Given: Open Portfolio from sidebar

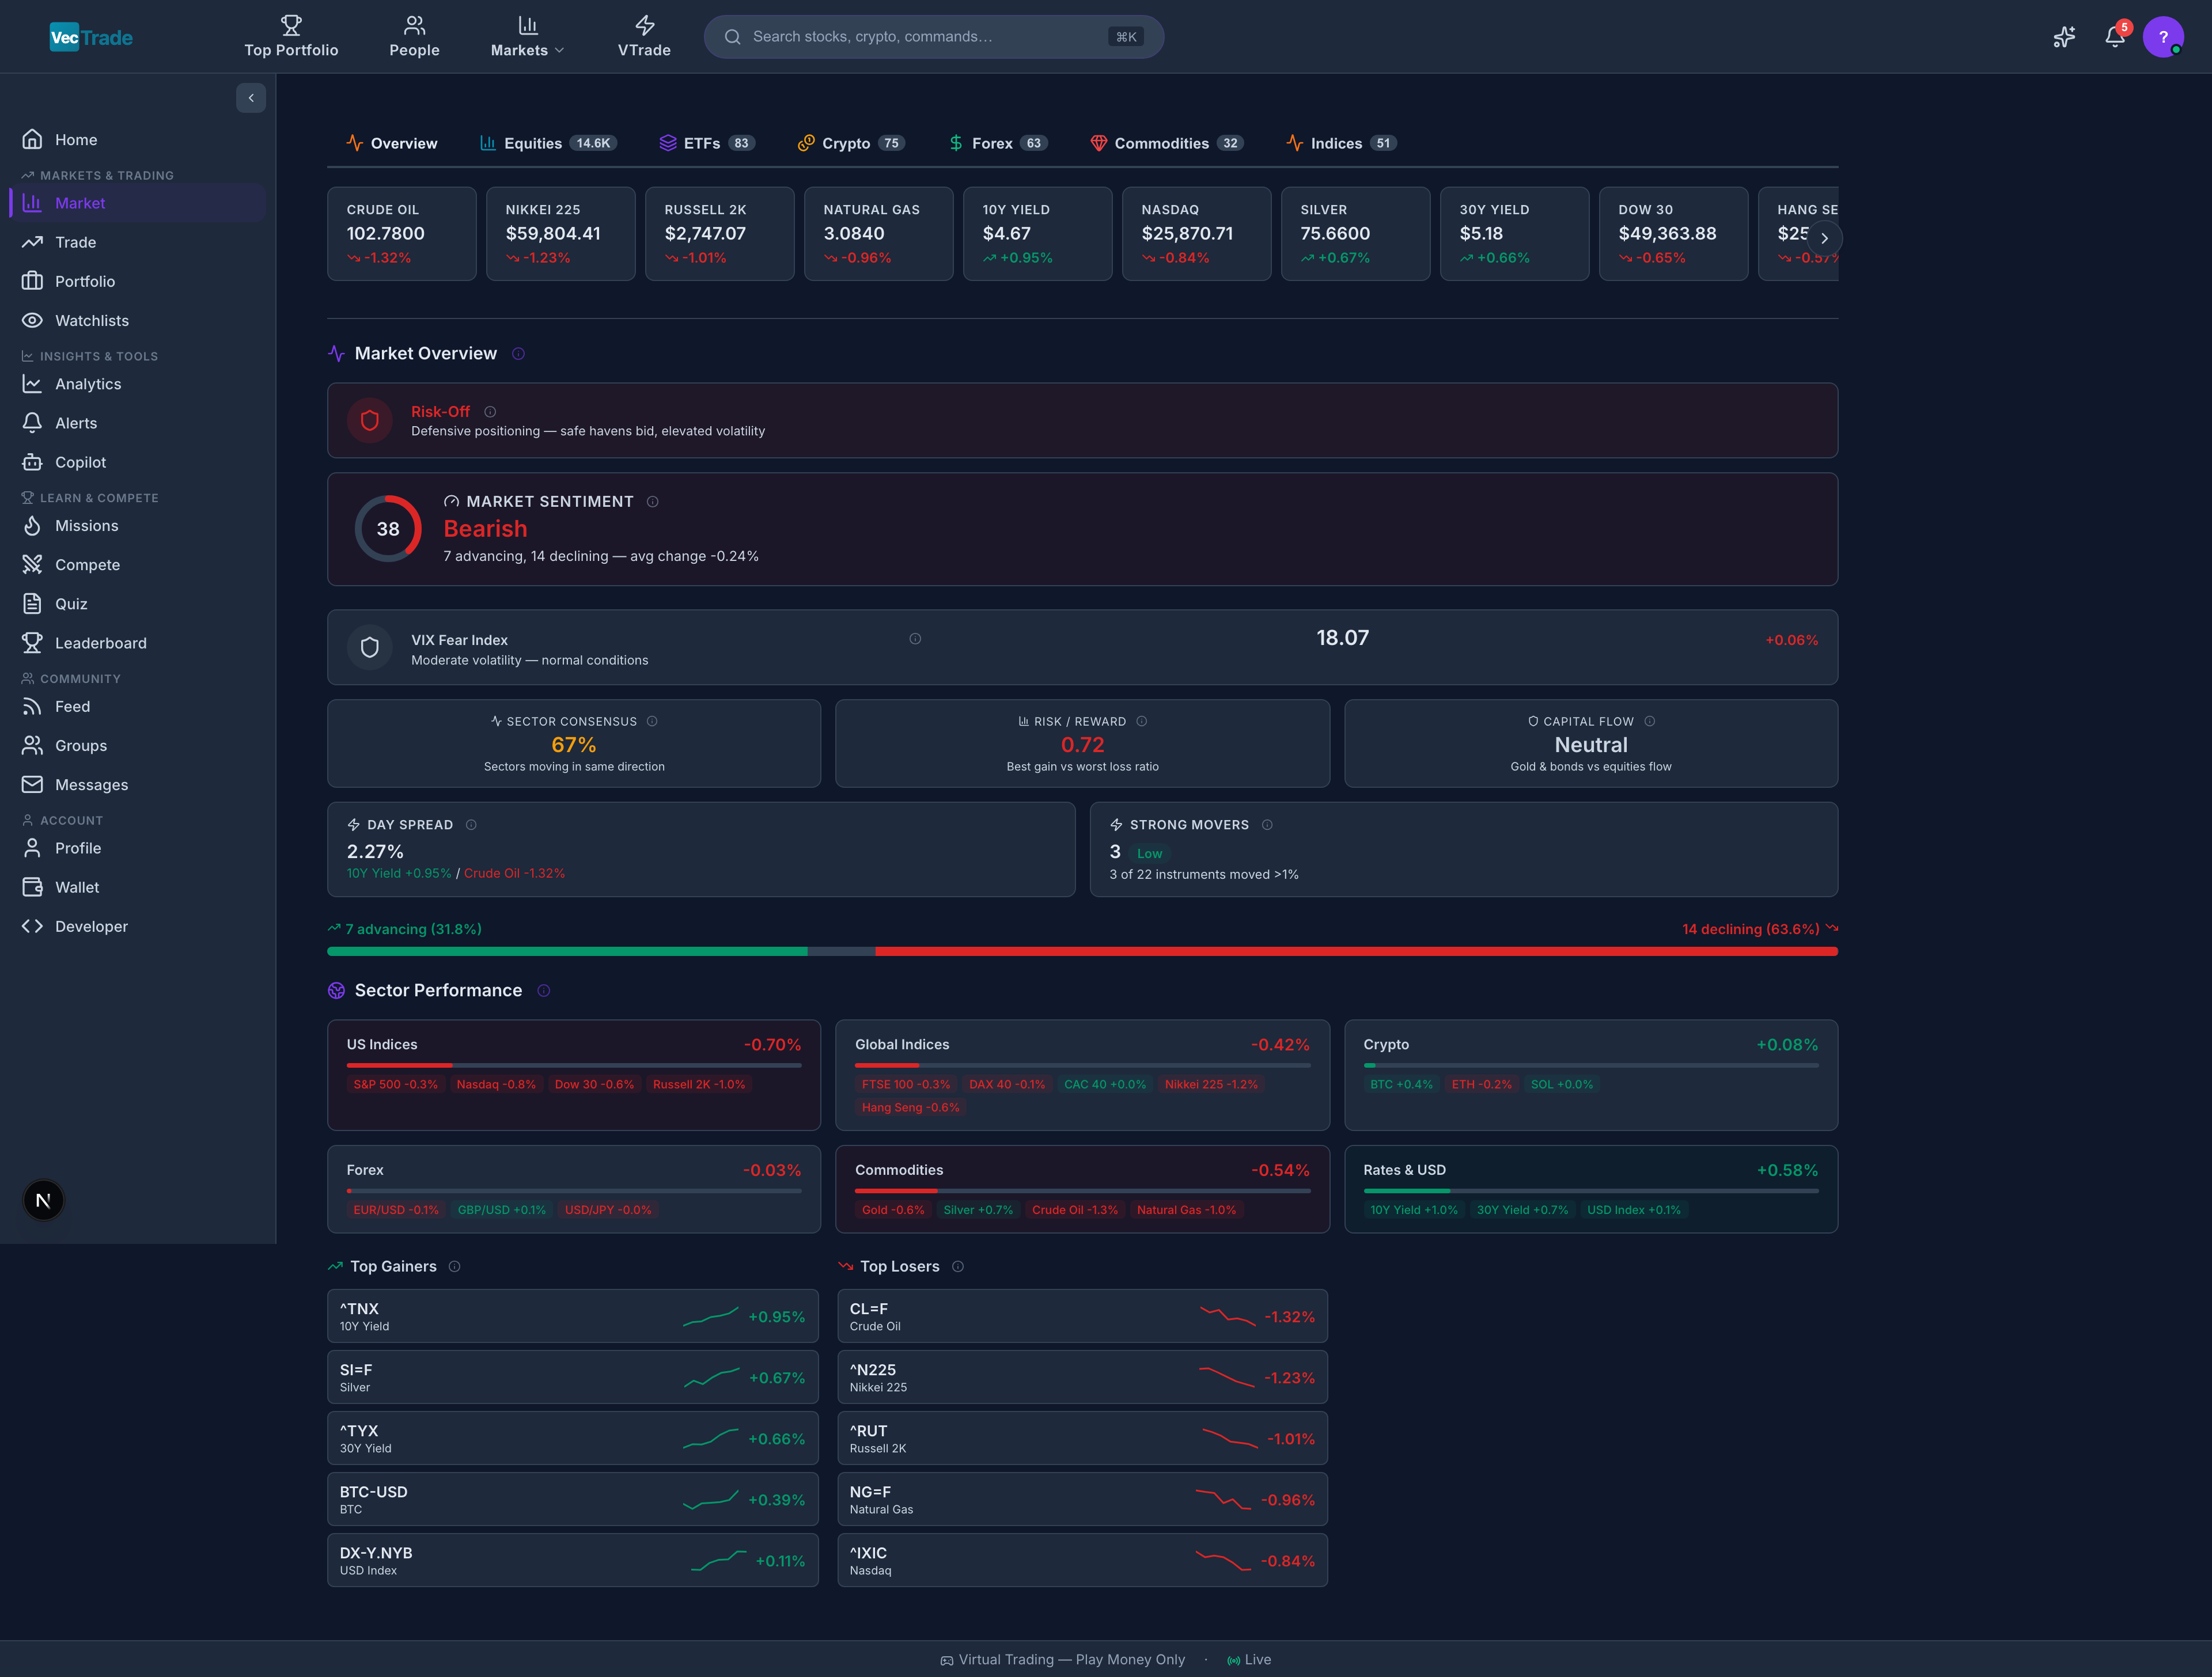Looking at the screenshot, I should tap(138, 281).
